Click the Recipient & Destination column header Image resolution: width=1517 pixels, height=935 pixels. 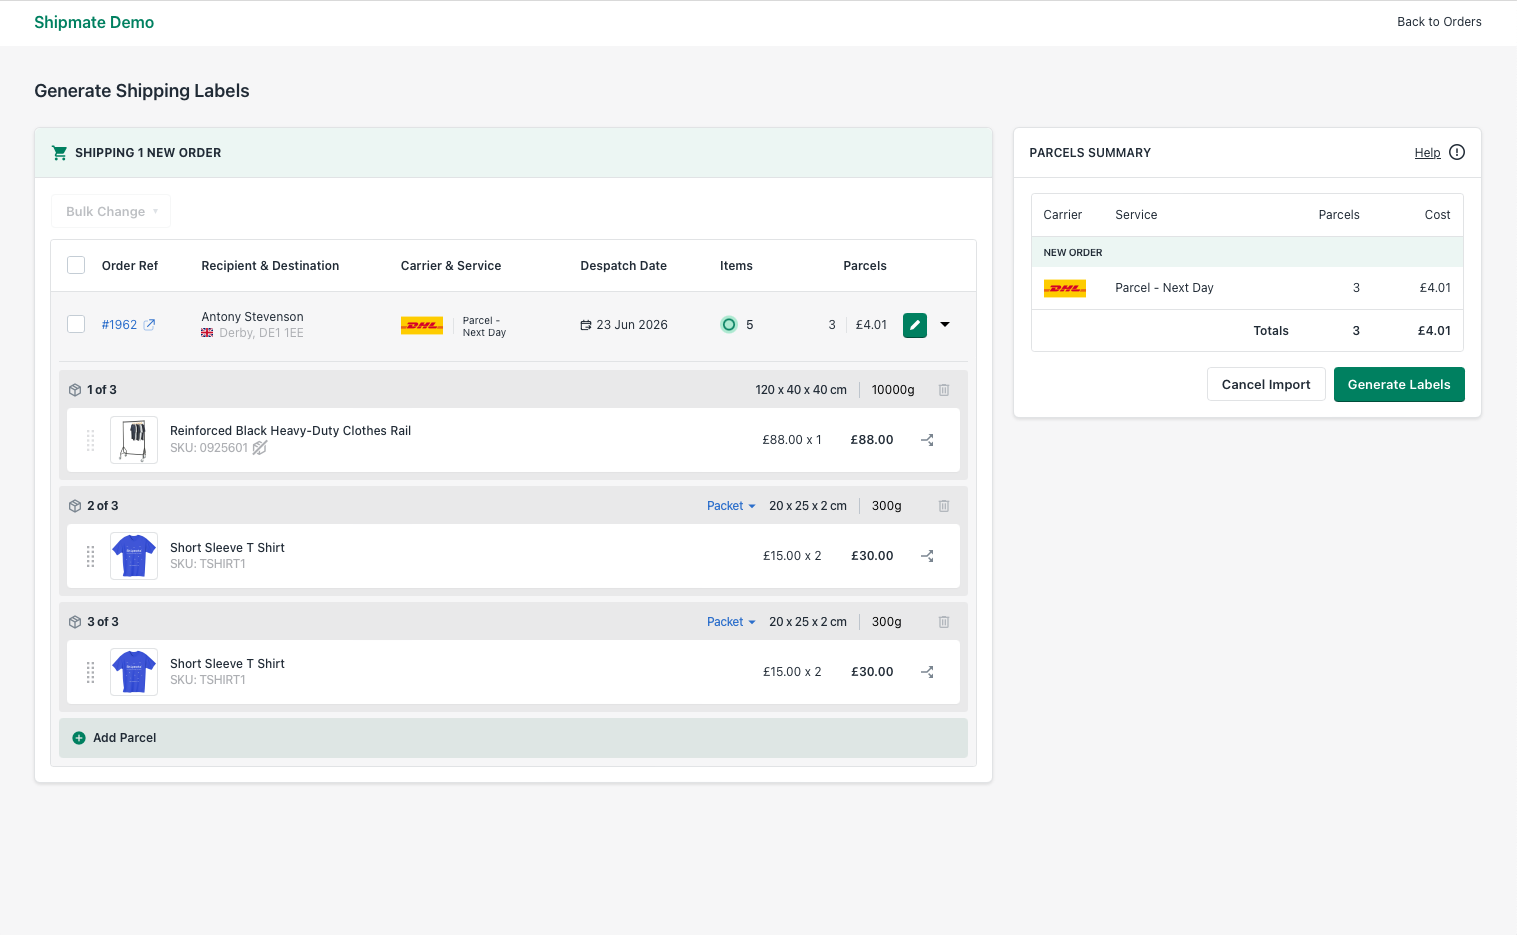tap(270, 266)
